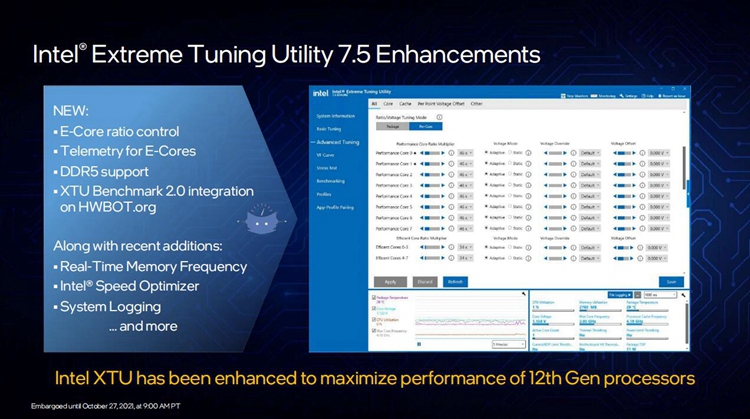The width and height of the screenshot is (750, 419).
Task: Open logging interval dropdown near File Logging
Action: pyautogui.click(x=660, y=295)
